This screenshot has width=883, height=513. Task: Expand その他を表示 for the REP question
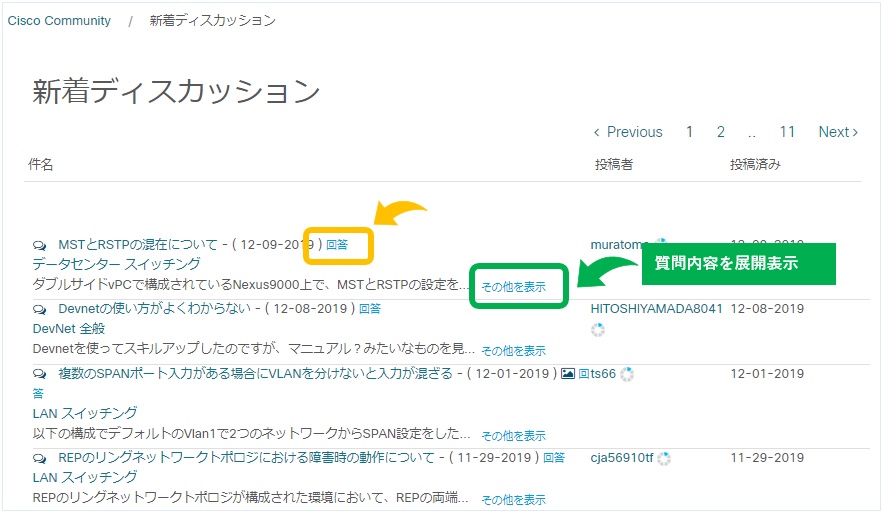514,500
